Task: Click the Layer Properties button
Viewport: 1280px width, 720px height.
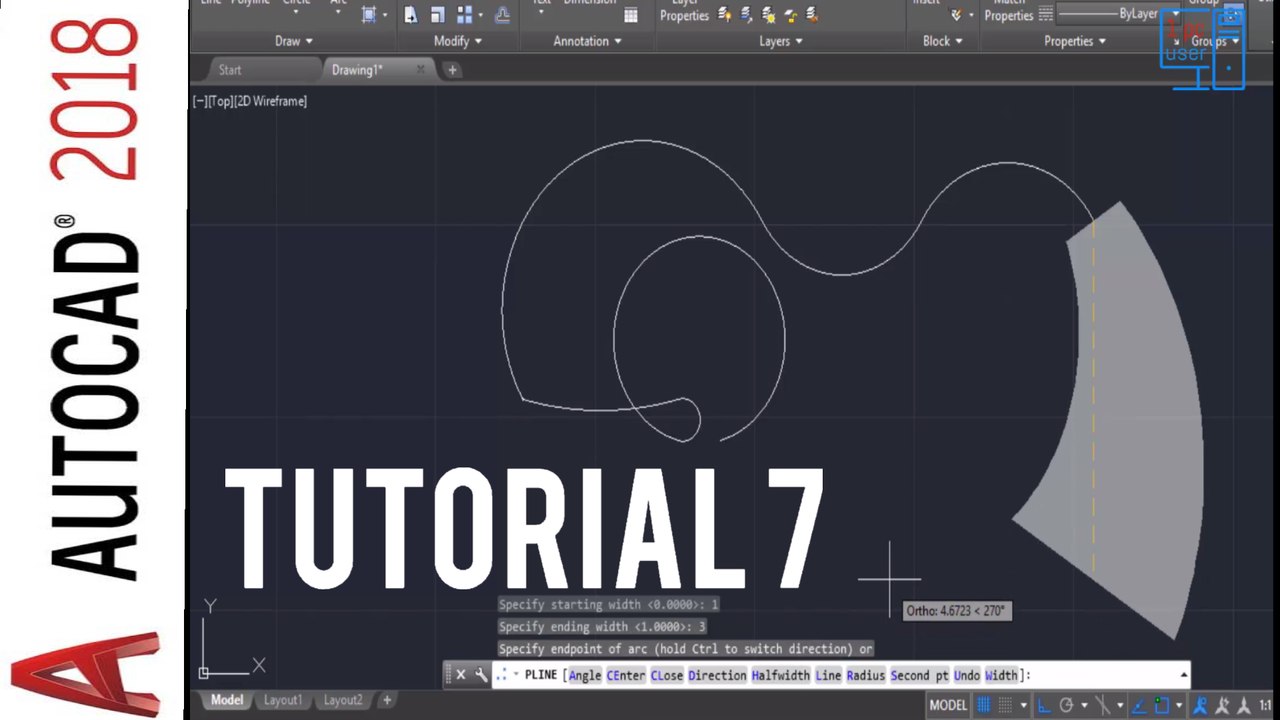Action: coord(684,12)
